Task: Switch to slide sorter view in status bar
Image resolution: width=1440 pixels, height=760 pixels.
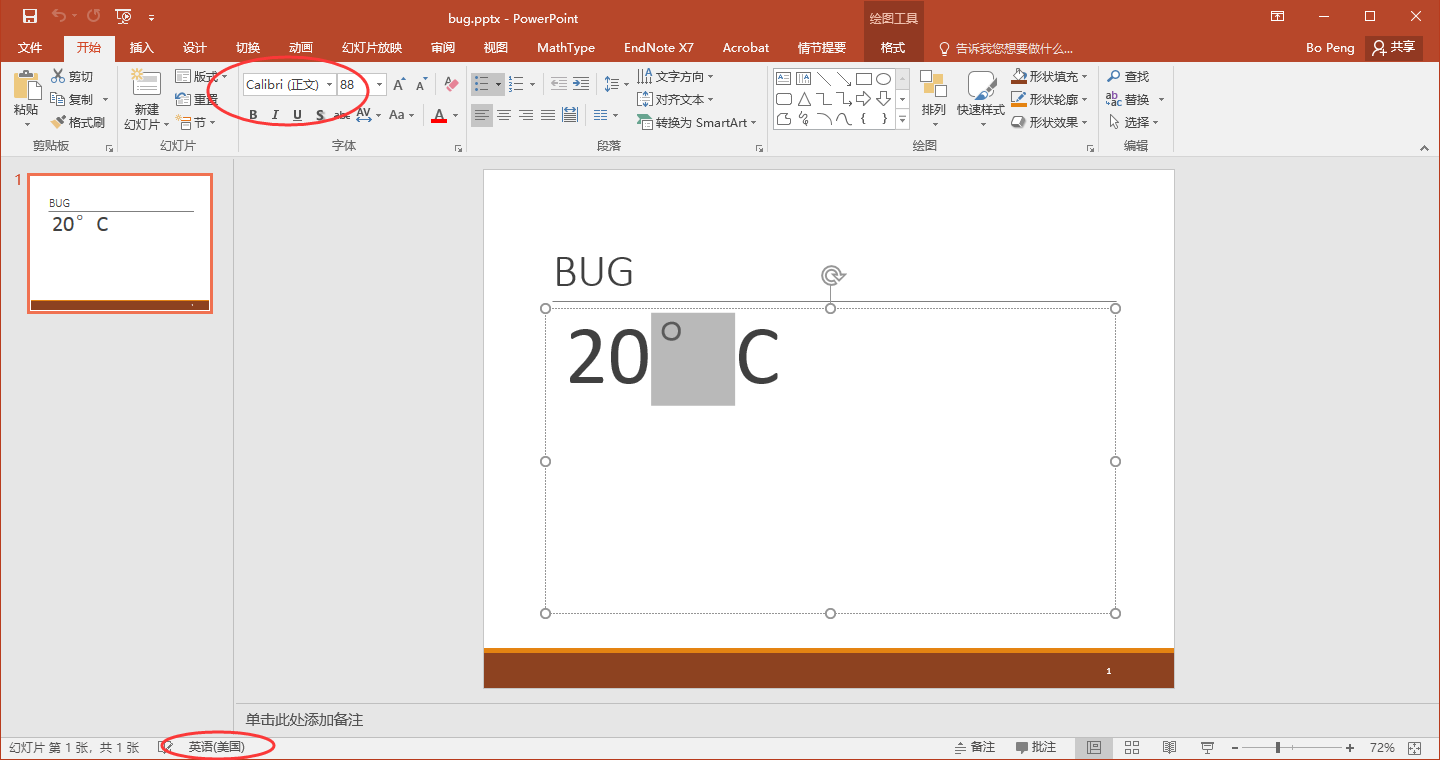Action: tap(1132, 748)
